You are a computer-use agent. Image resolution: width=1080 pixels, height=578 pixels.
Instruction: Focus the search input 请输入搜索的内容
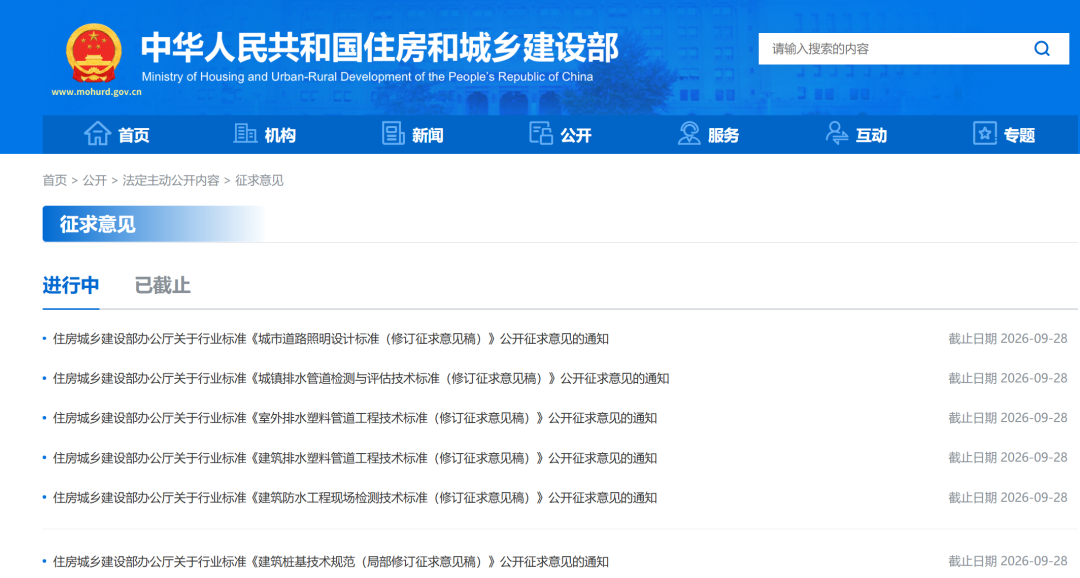click(x=895, y=49)
